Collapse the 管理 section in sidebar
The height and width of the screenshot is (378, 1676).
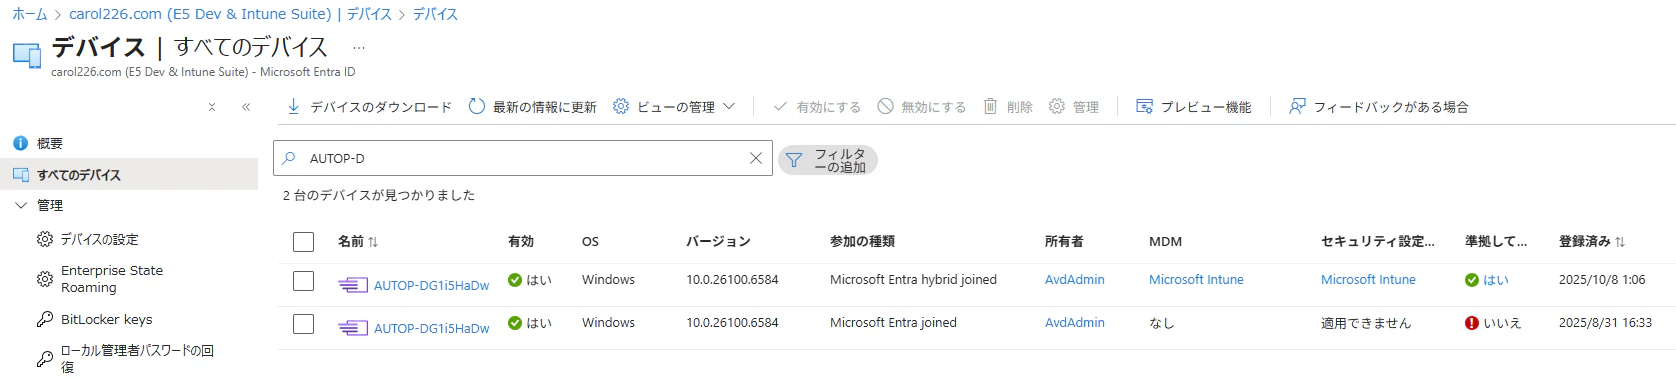tap(21, 205)
